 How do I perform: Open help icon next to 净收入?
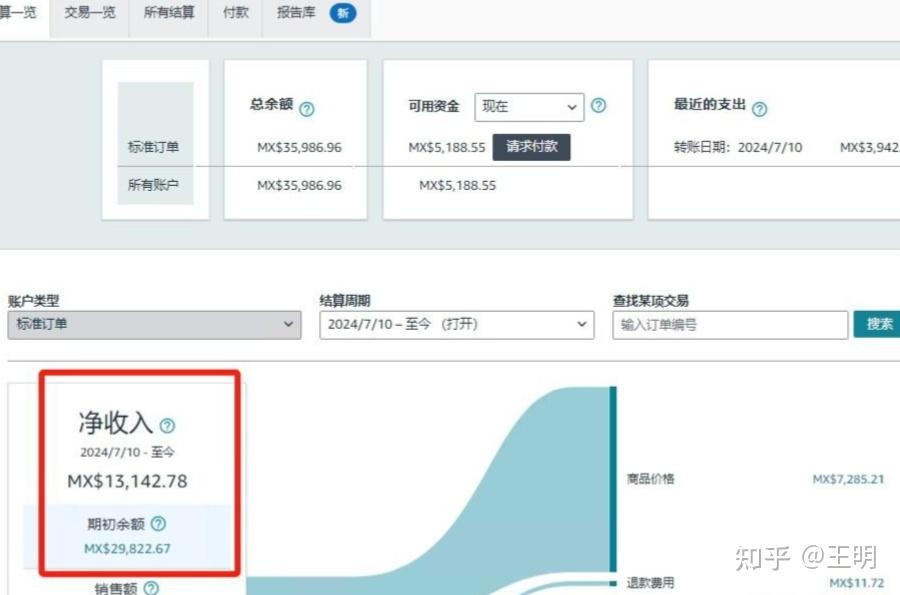point(167,426)
